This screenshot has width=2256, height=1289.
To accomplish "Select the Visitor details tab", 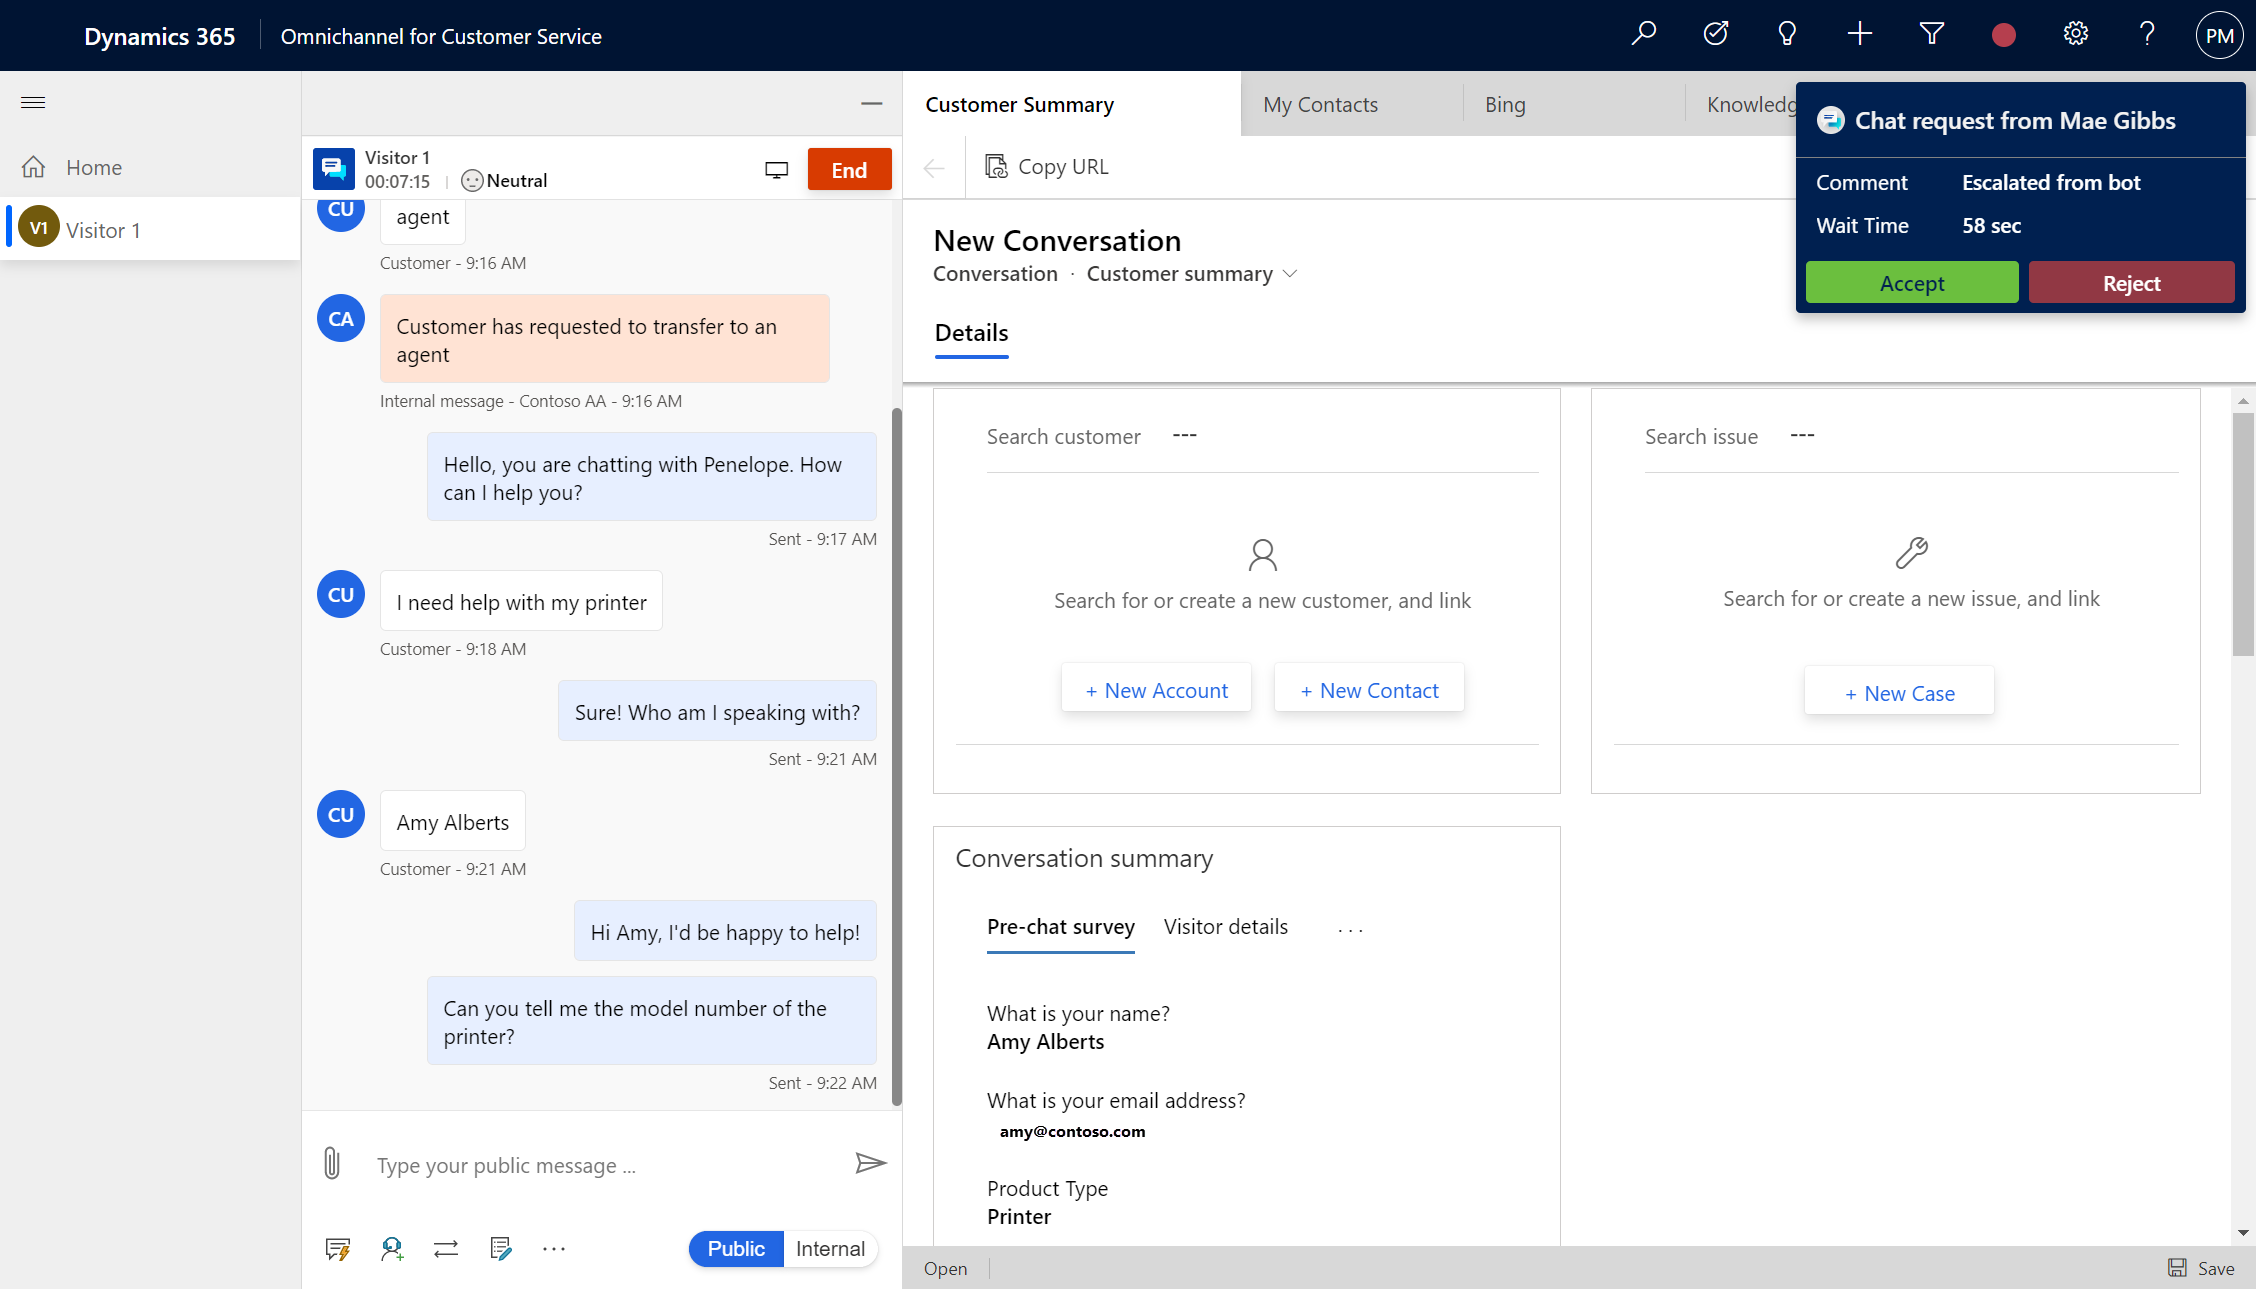I will (x=1226, y=925).
